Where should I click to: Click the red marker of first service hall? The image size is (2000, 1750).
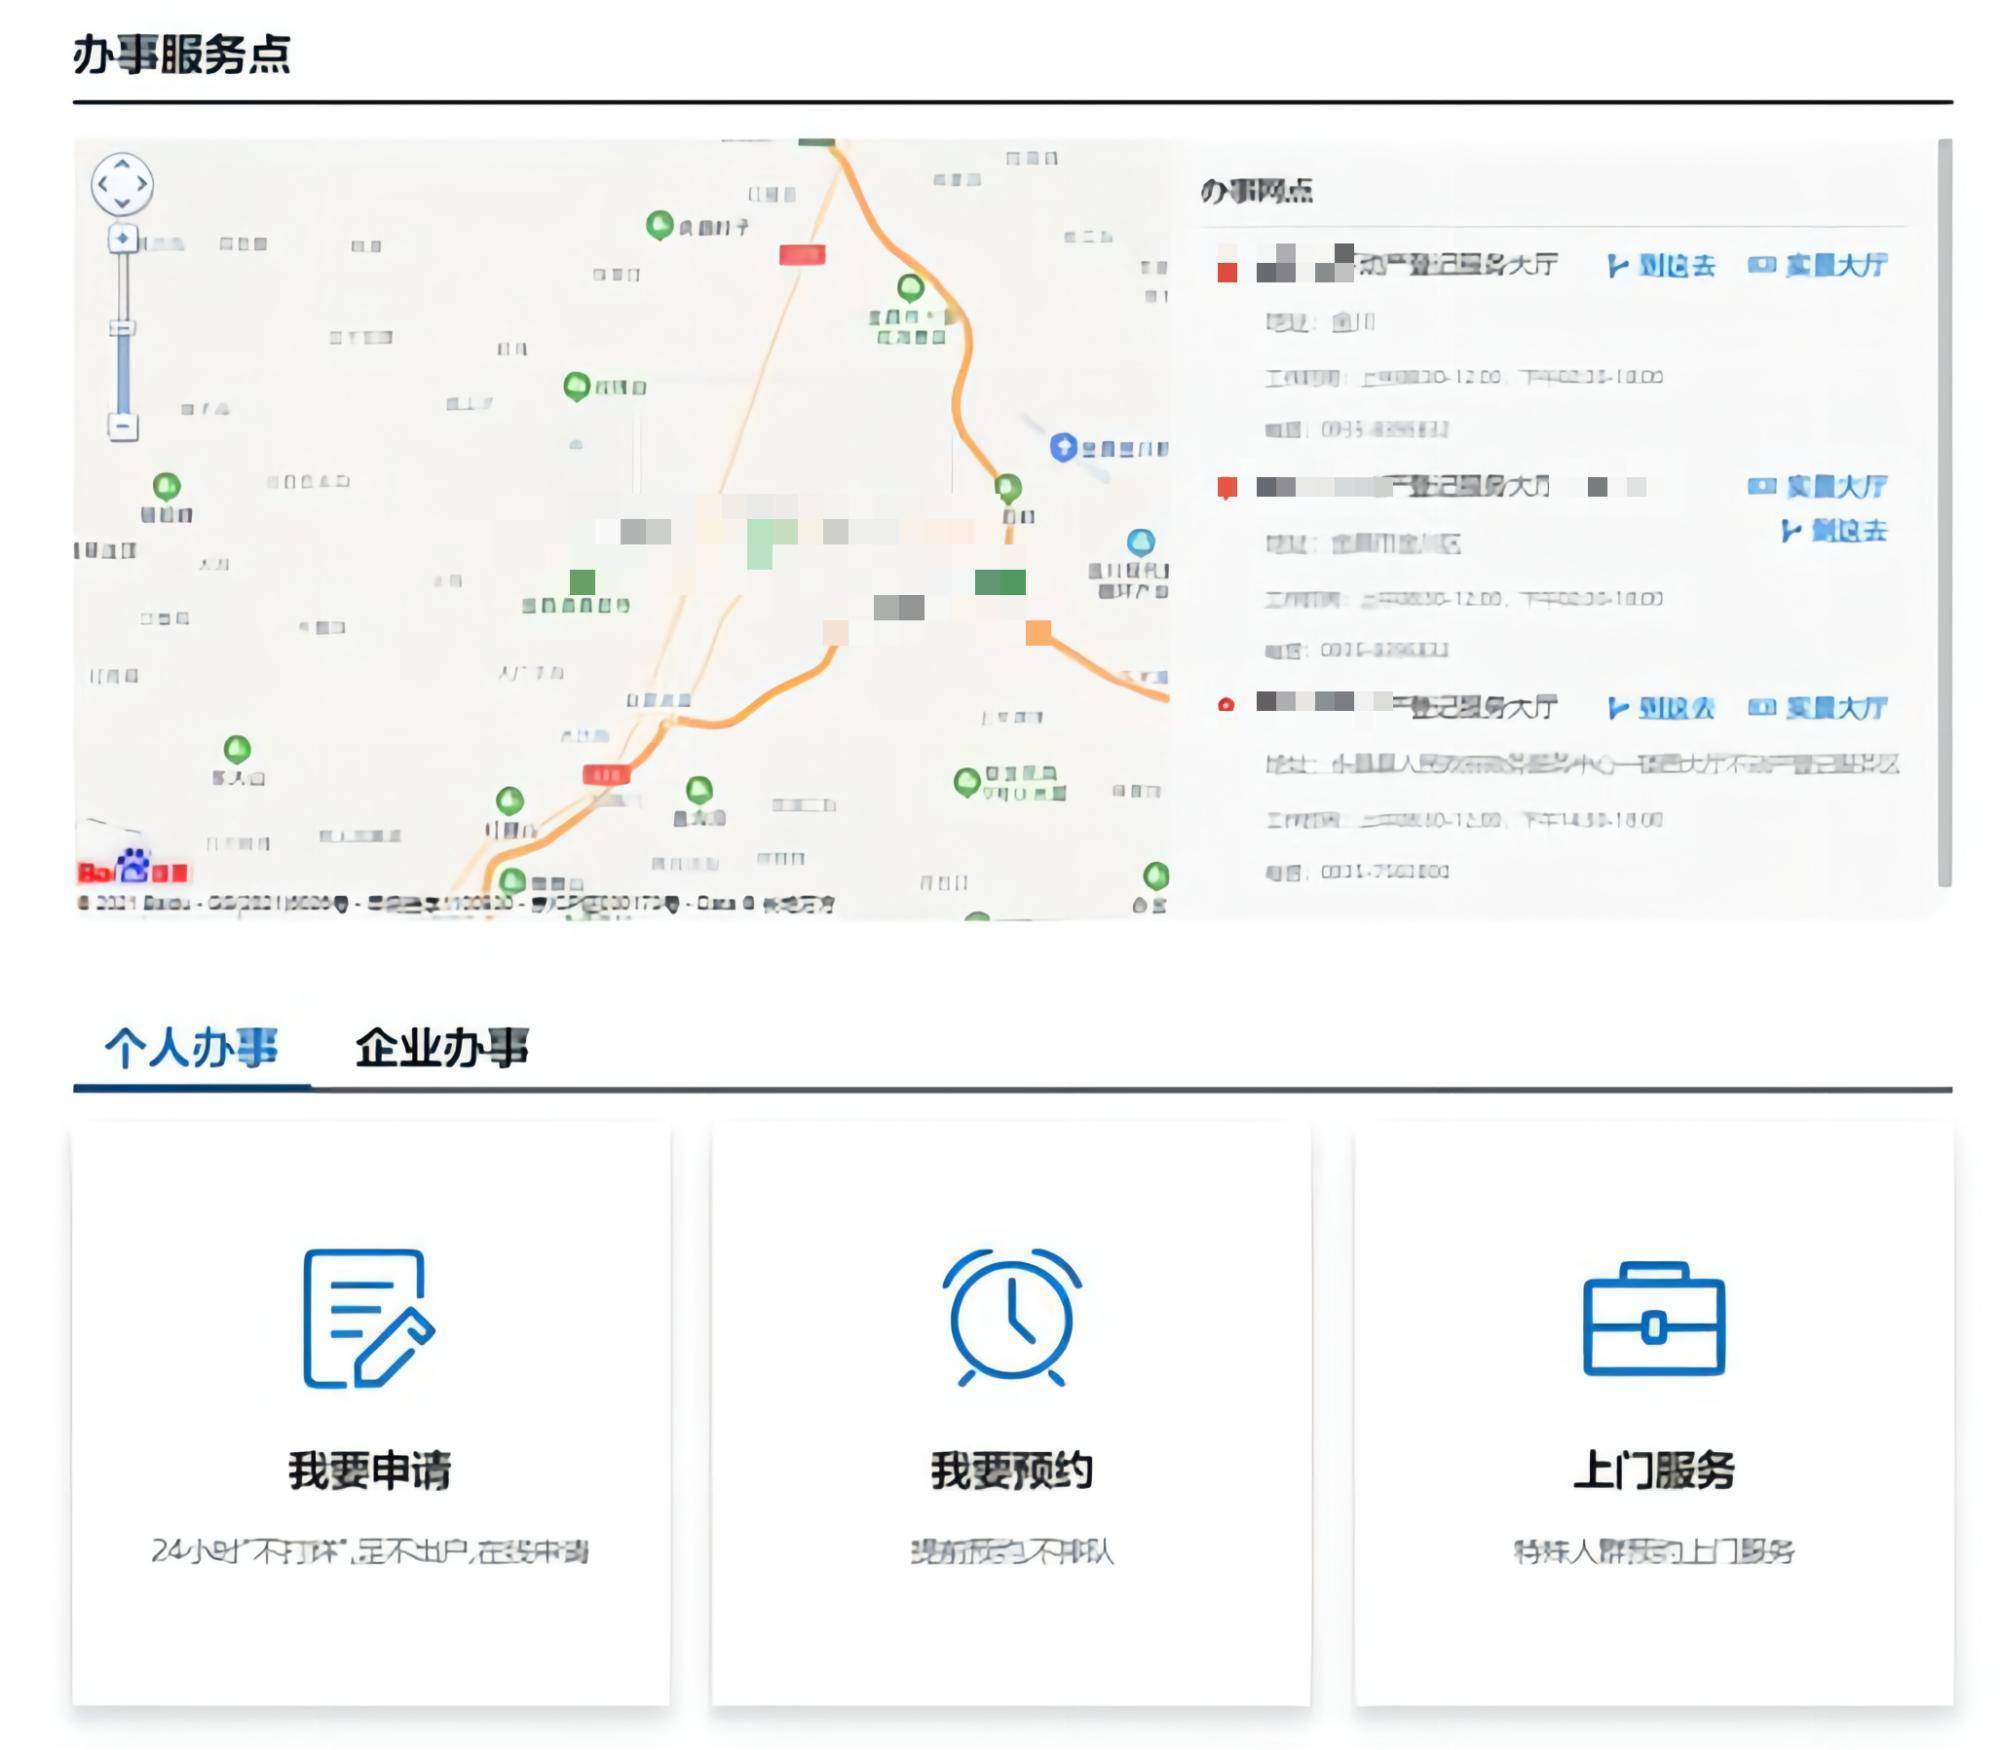point(1227,272)
